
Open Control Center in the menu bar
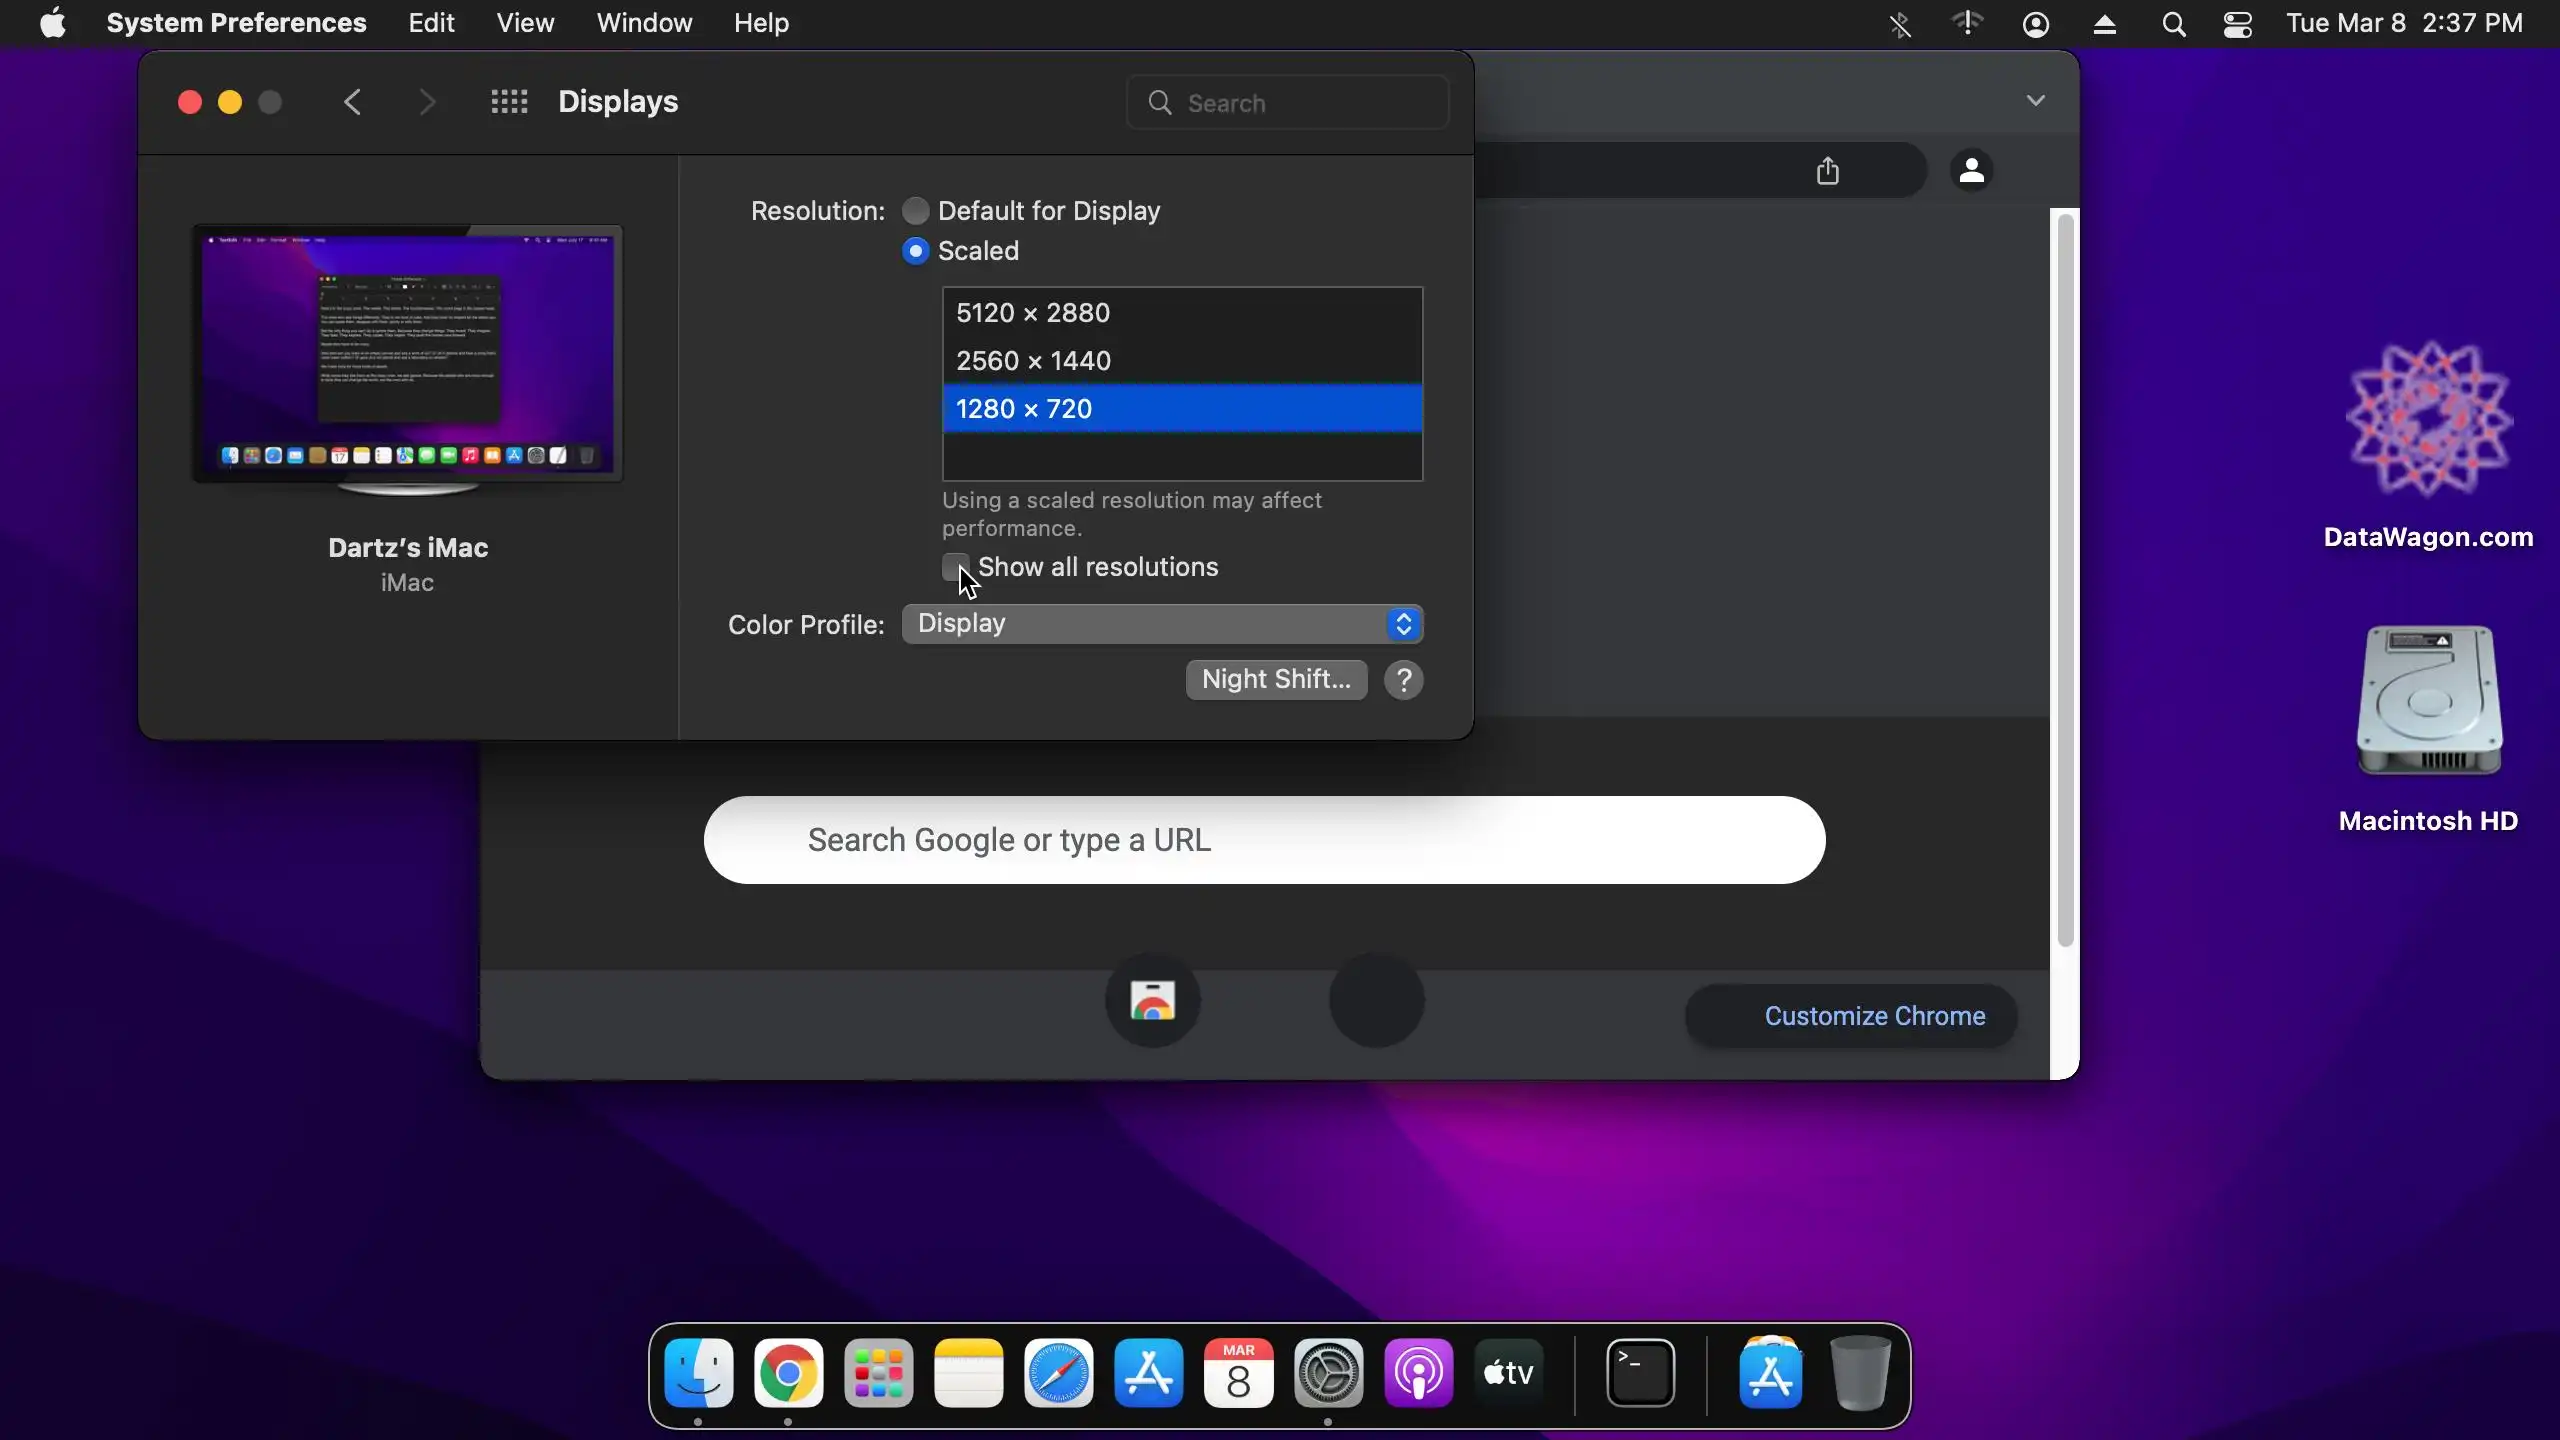[2237, 24]
